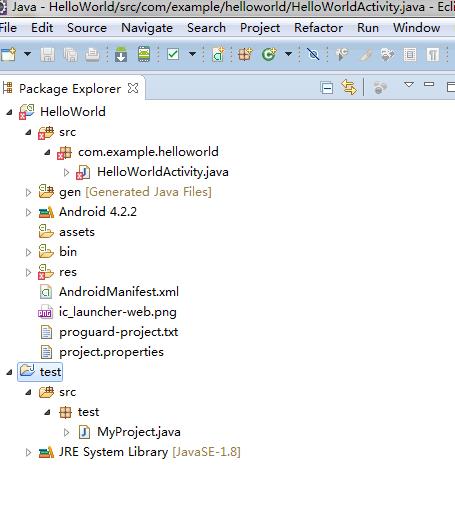The width and height of the screenshot is (455, 517).
Task: Select 'com.example.helloworld' package label
Action: [x=148, y=152]
